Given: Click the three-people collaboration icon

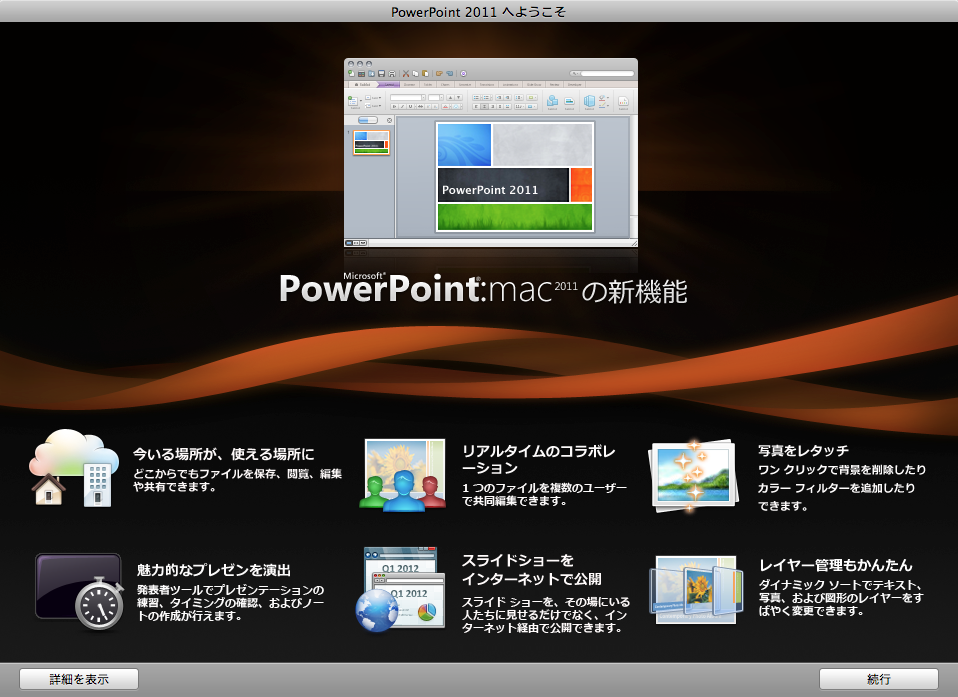Looking at the screenshot, I should click(403, 475).
